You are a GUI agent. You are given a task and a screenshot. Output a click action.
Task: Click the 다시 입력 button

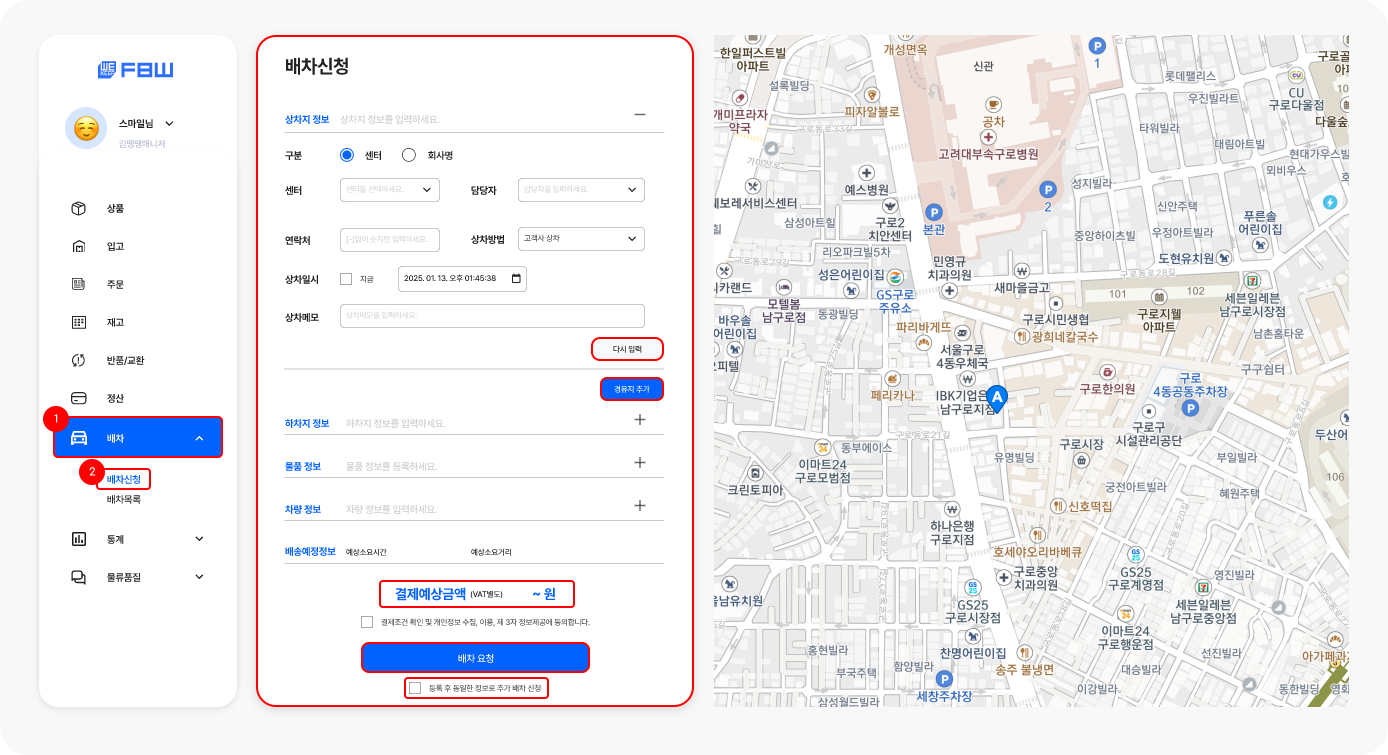(627, 349)
